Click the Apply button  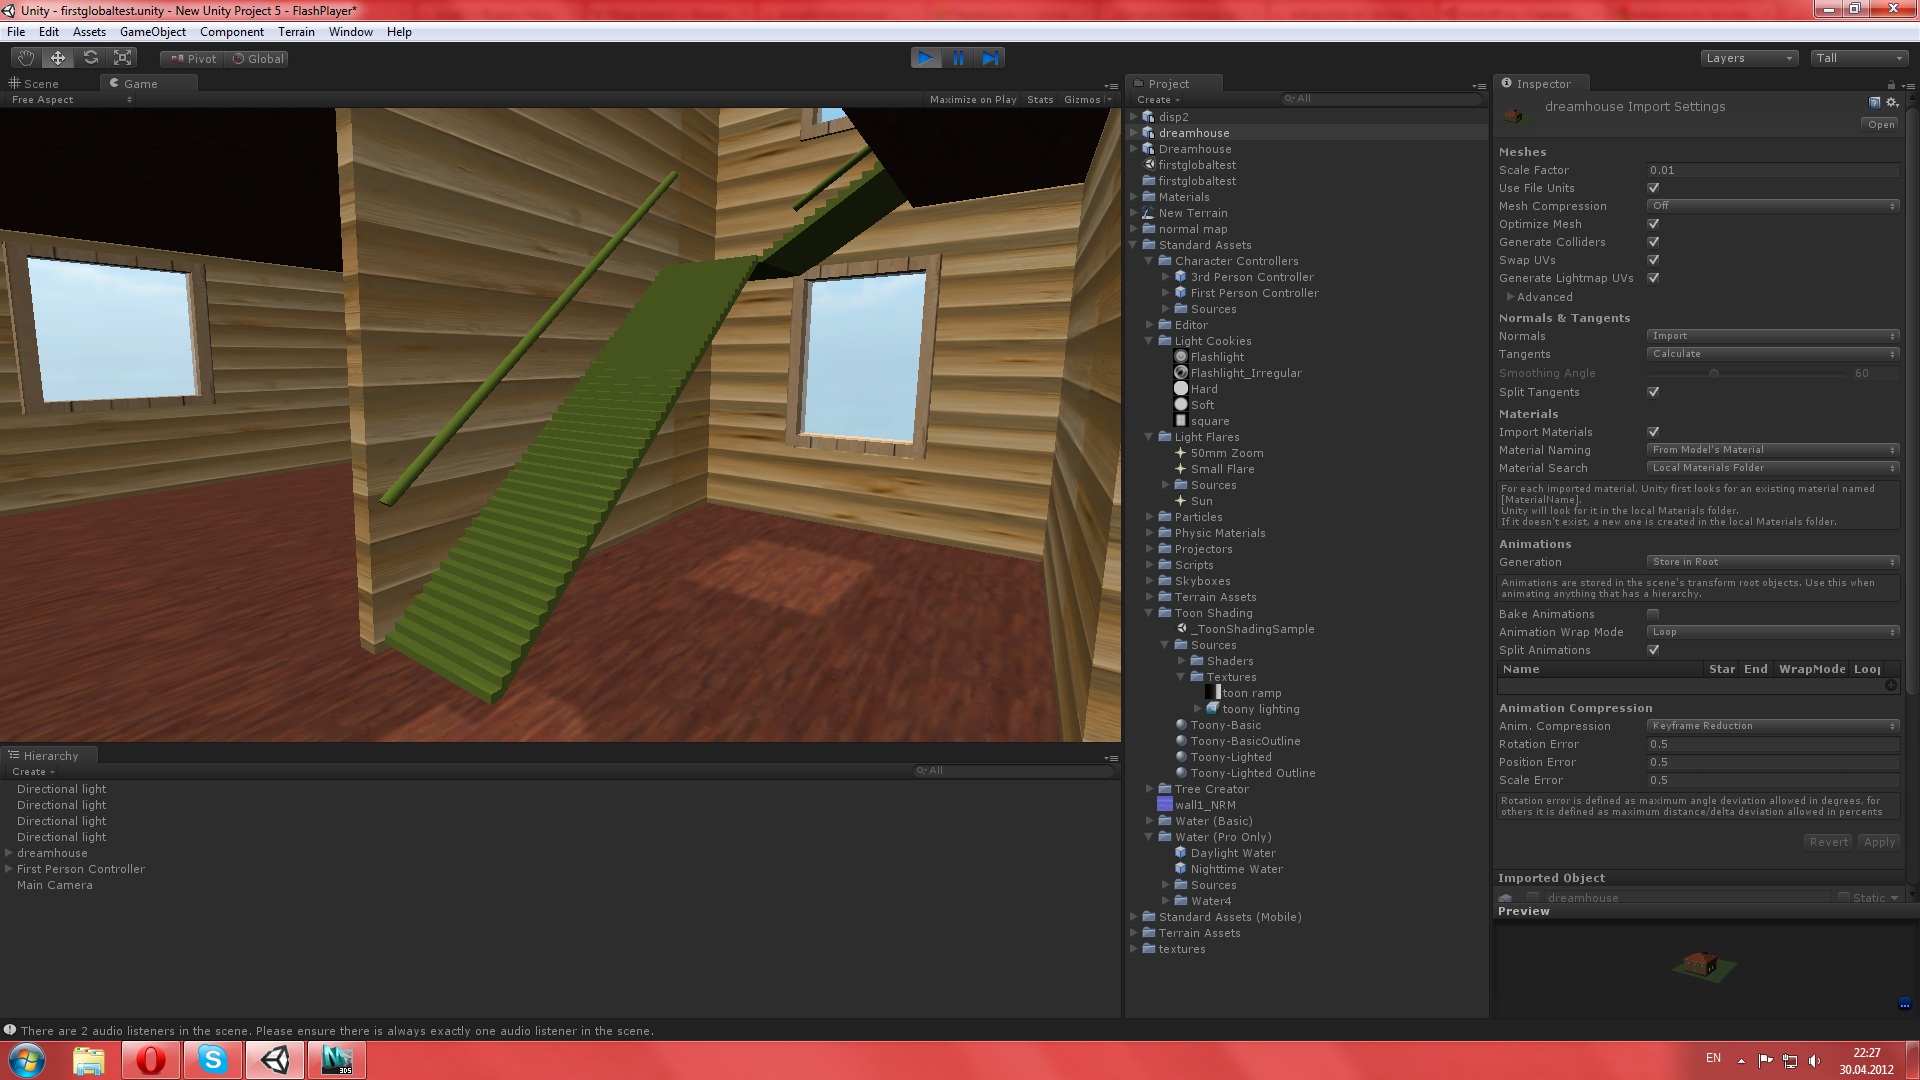pyautogui.click(x=1879, y=842)
